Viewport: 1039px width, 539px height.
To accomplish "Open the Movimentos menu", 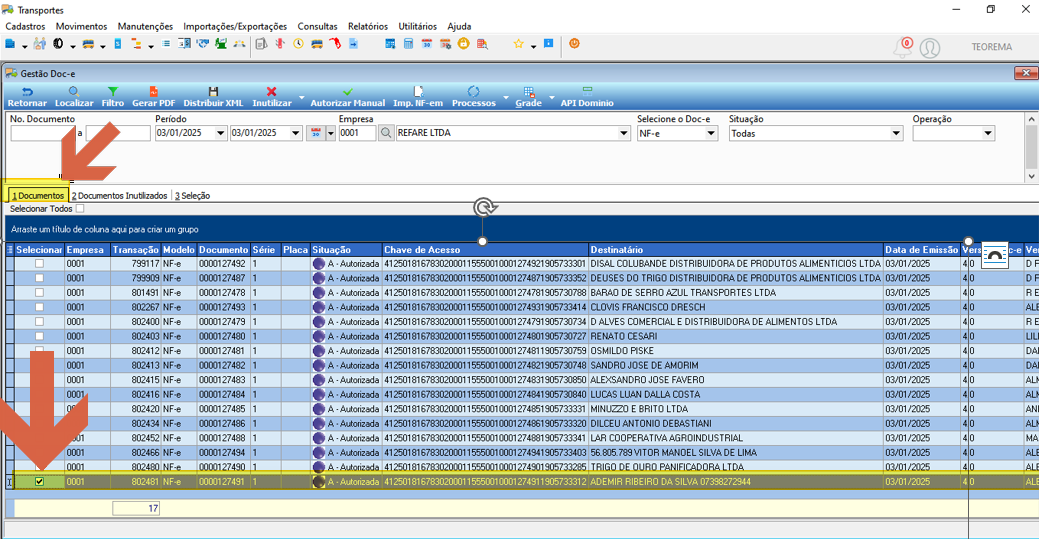I will pyautogui.click(x=82, y=27).
